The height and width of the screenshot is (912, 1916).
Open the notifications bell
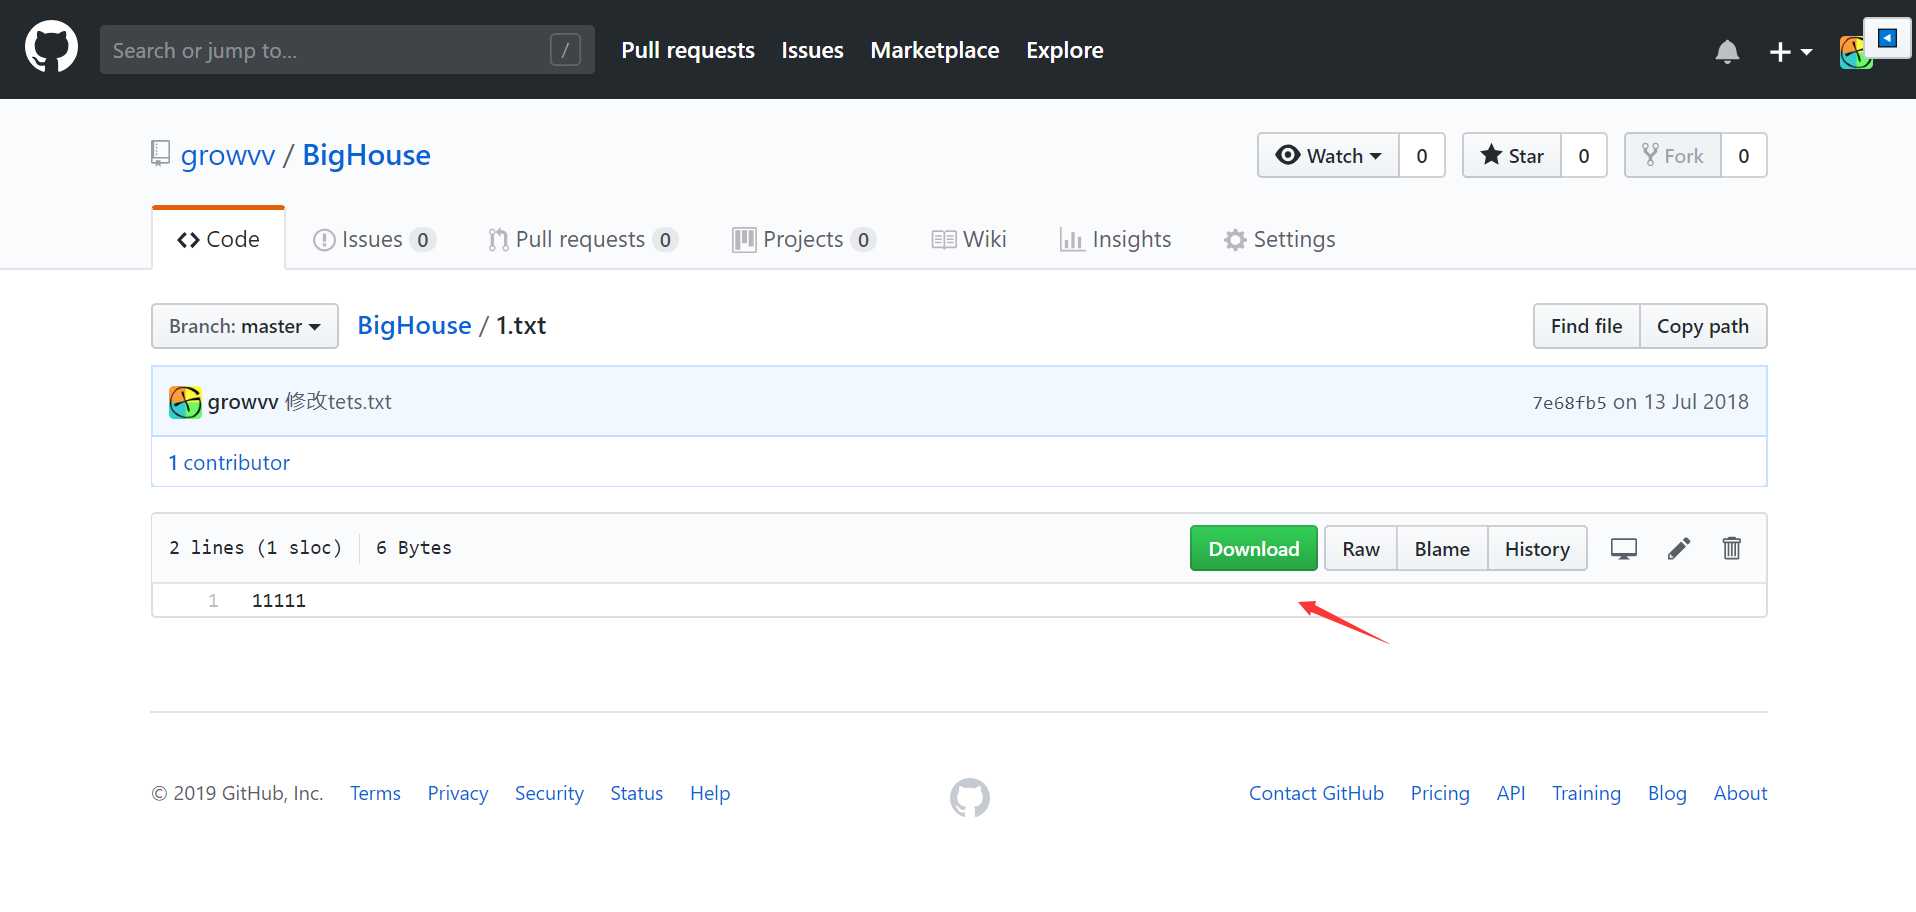pos(1727,51)
